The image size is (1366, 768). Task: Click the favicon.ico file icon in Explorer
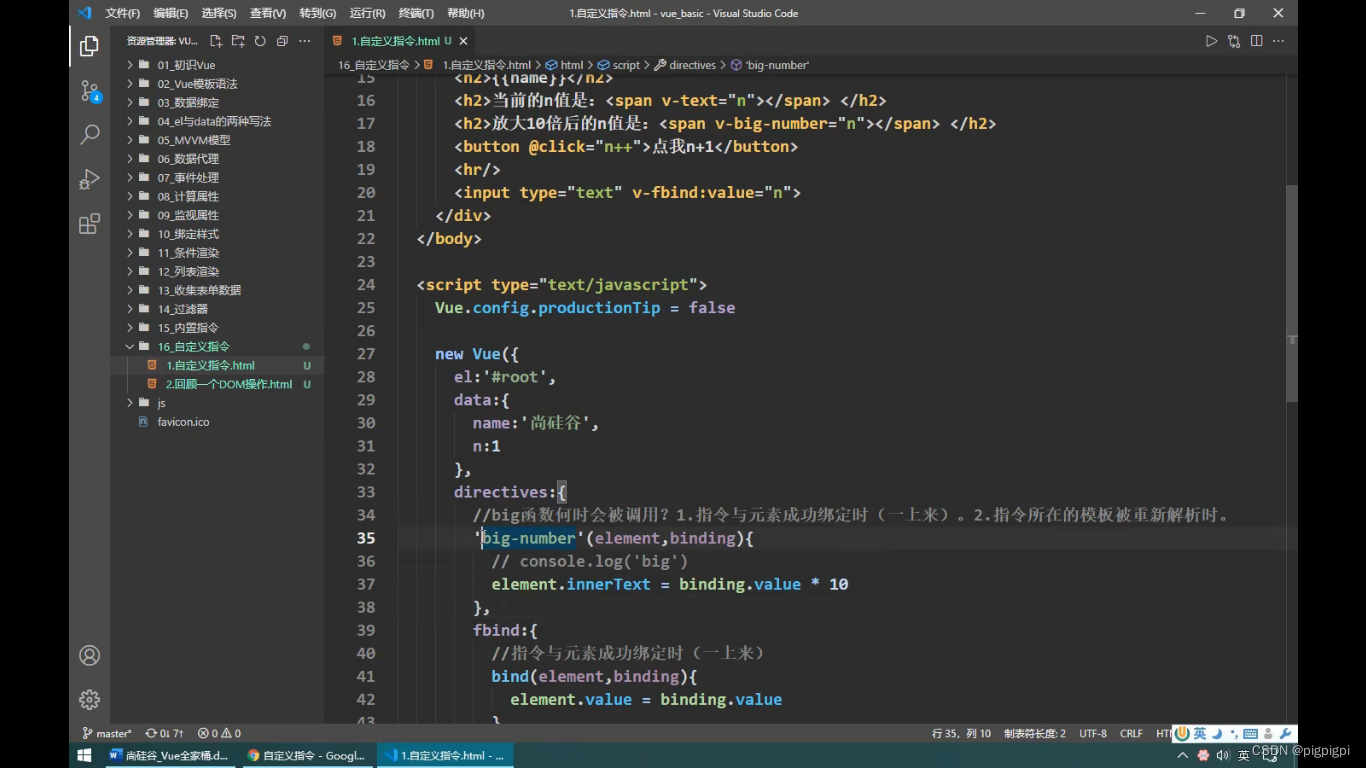click(143, 422)
